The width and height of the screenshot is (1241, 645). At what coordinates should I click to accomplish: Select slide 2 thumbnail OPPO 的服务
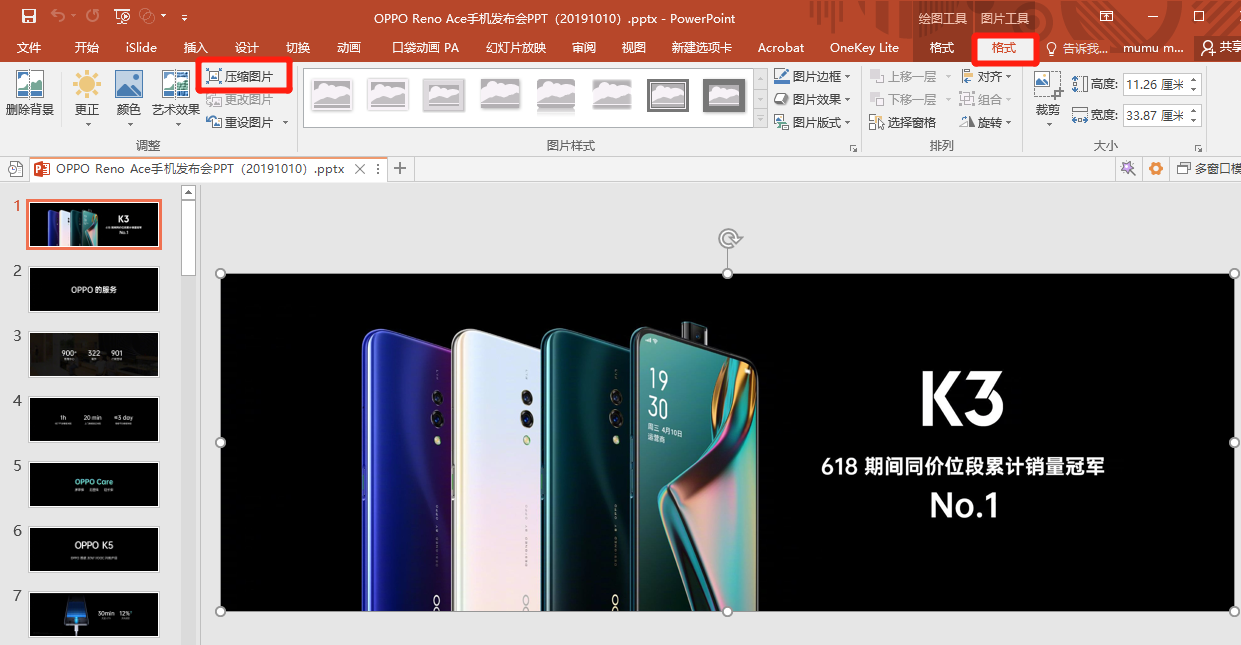[x=94, y=289]
